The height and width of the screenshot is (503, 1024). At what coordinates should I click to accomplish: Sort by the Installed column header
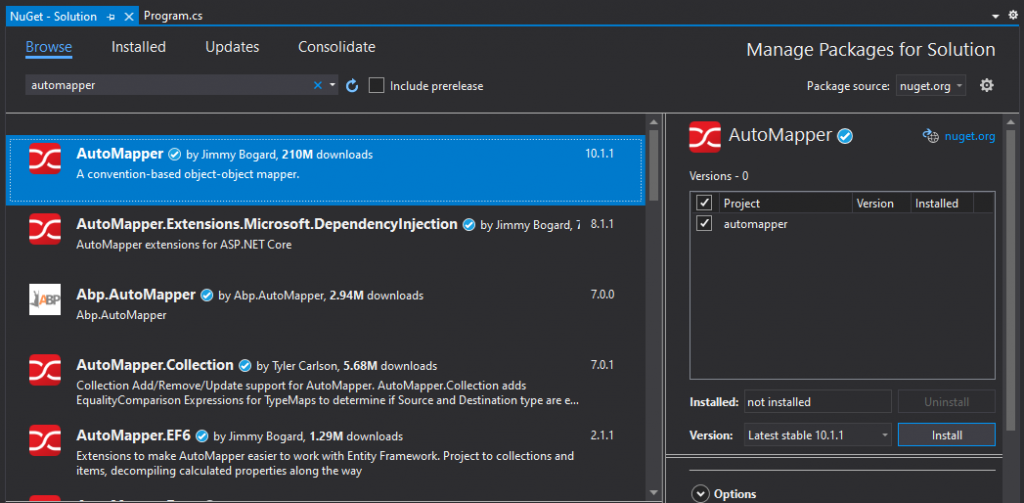point(942,203)
